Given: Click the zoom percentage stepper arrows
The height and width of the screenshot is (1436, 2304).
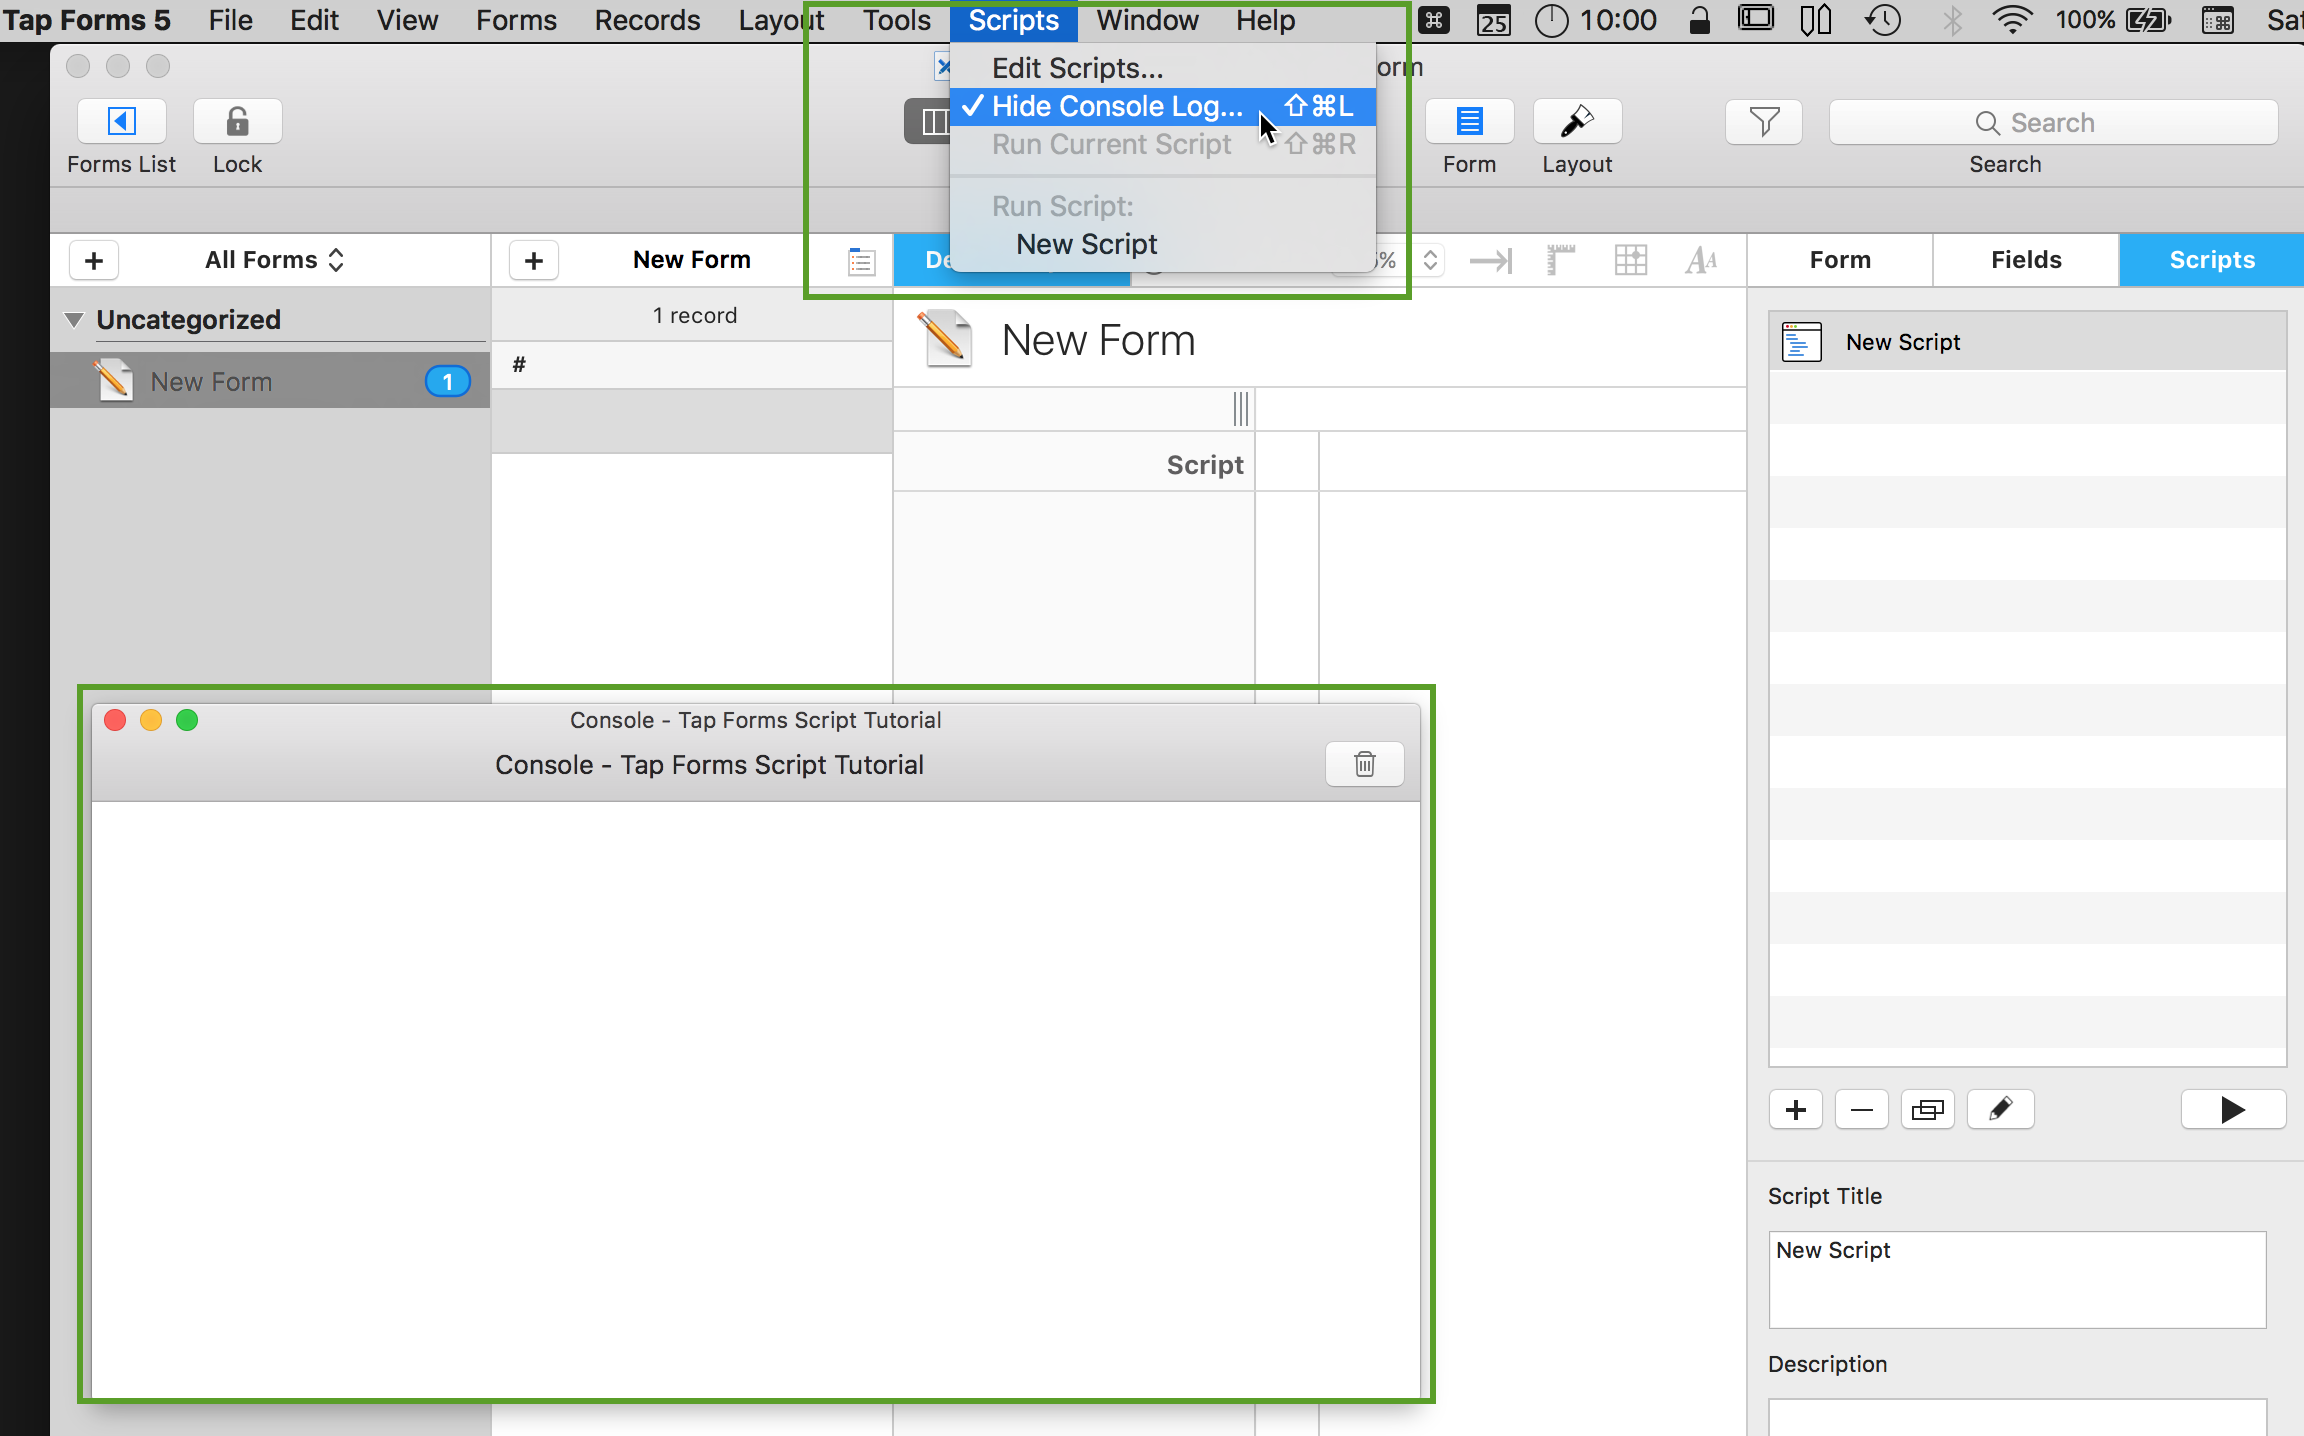Looking at the screenshot, I should pos(1430,261).
